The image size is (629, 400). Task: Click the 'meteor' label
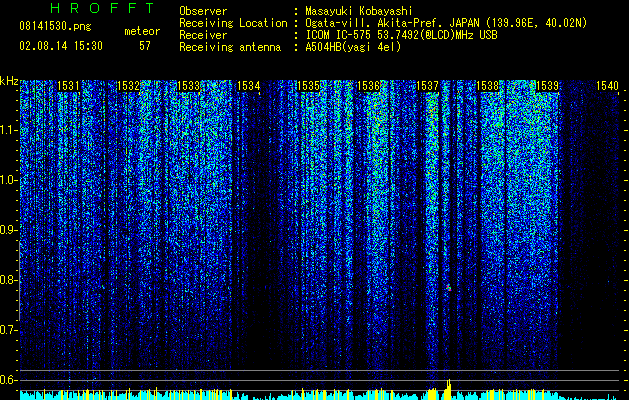(x=142, y=31)
